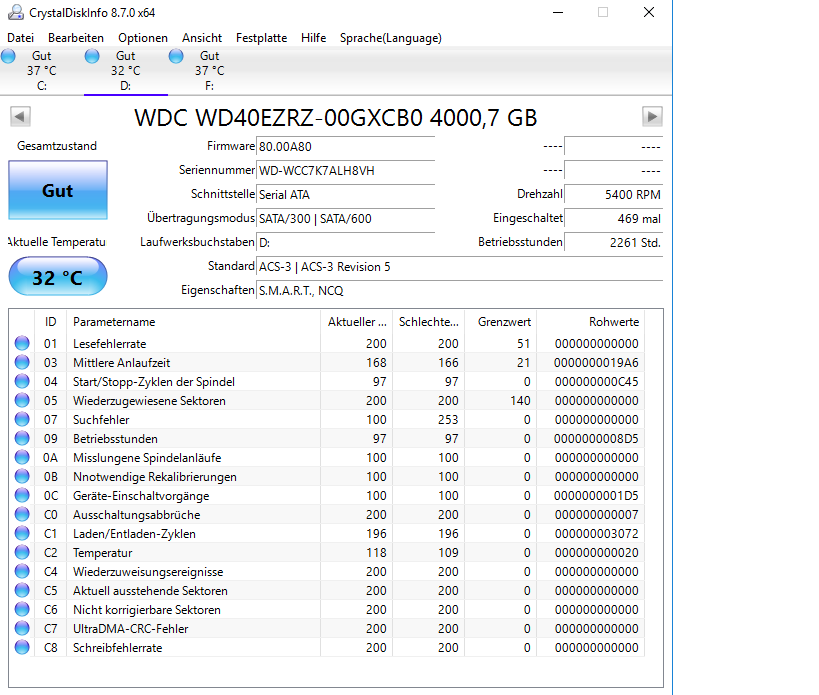Screen dimensions: 819x695
Task: Click the Betriebsstunden field 2261 Std.
Action: (614, 243)
